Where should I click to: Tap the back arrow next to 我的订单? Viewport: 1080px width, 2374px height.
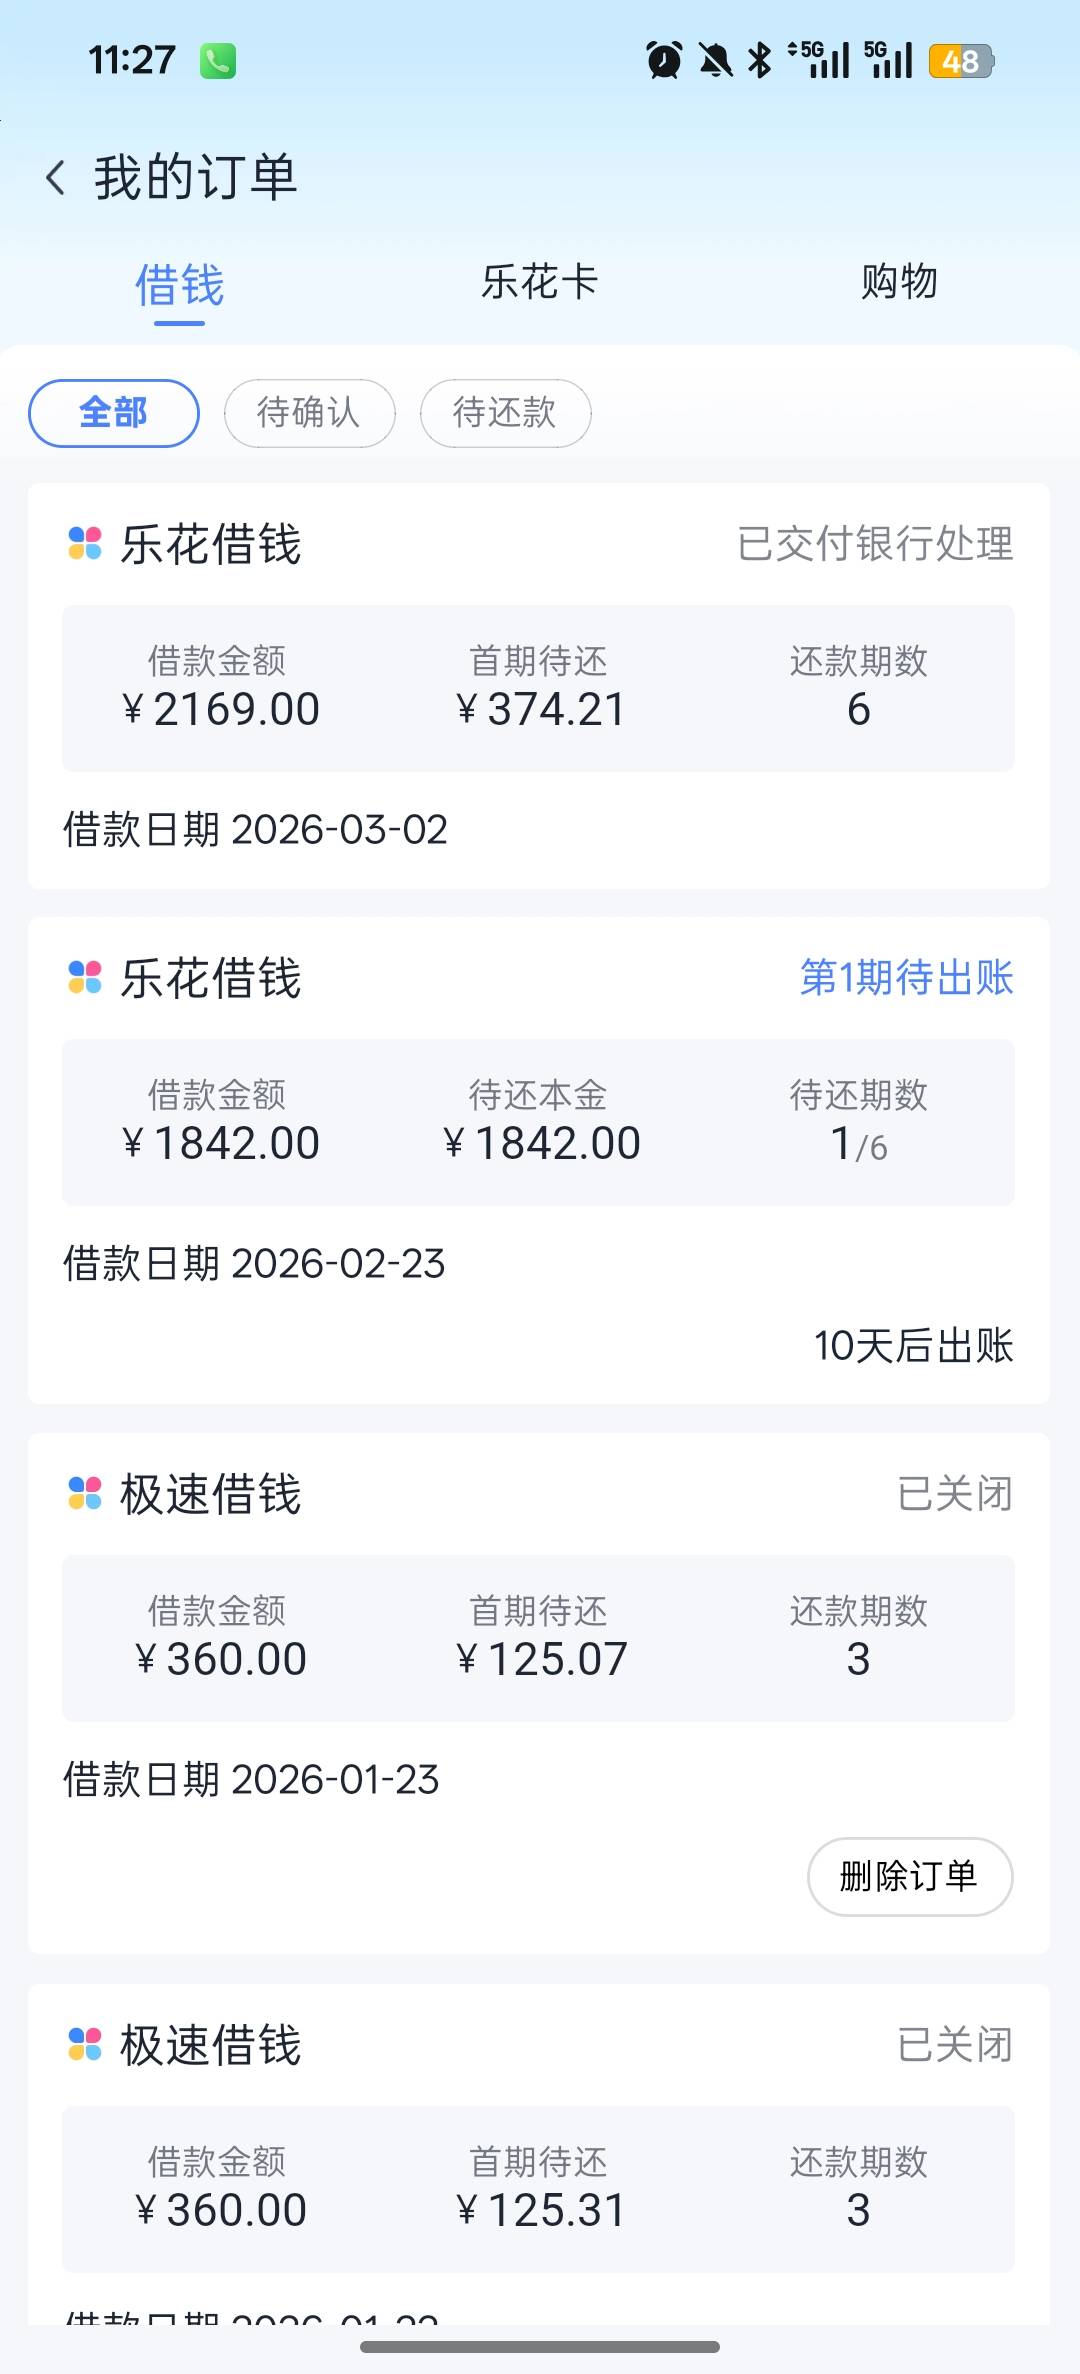tap(56, 179)
